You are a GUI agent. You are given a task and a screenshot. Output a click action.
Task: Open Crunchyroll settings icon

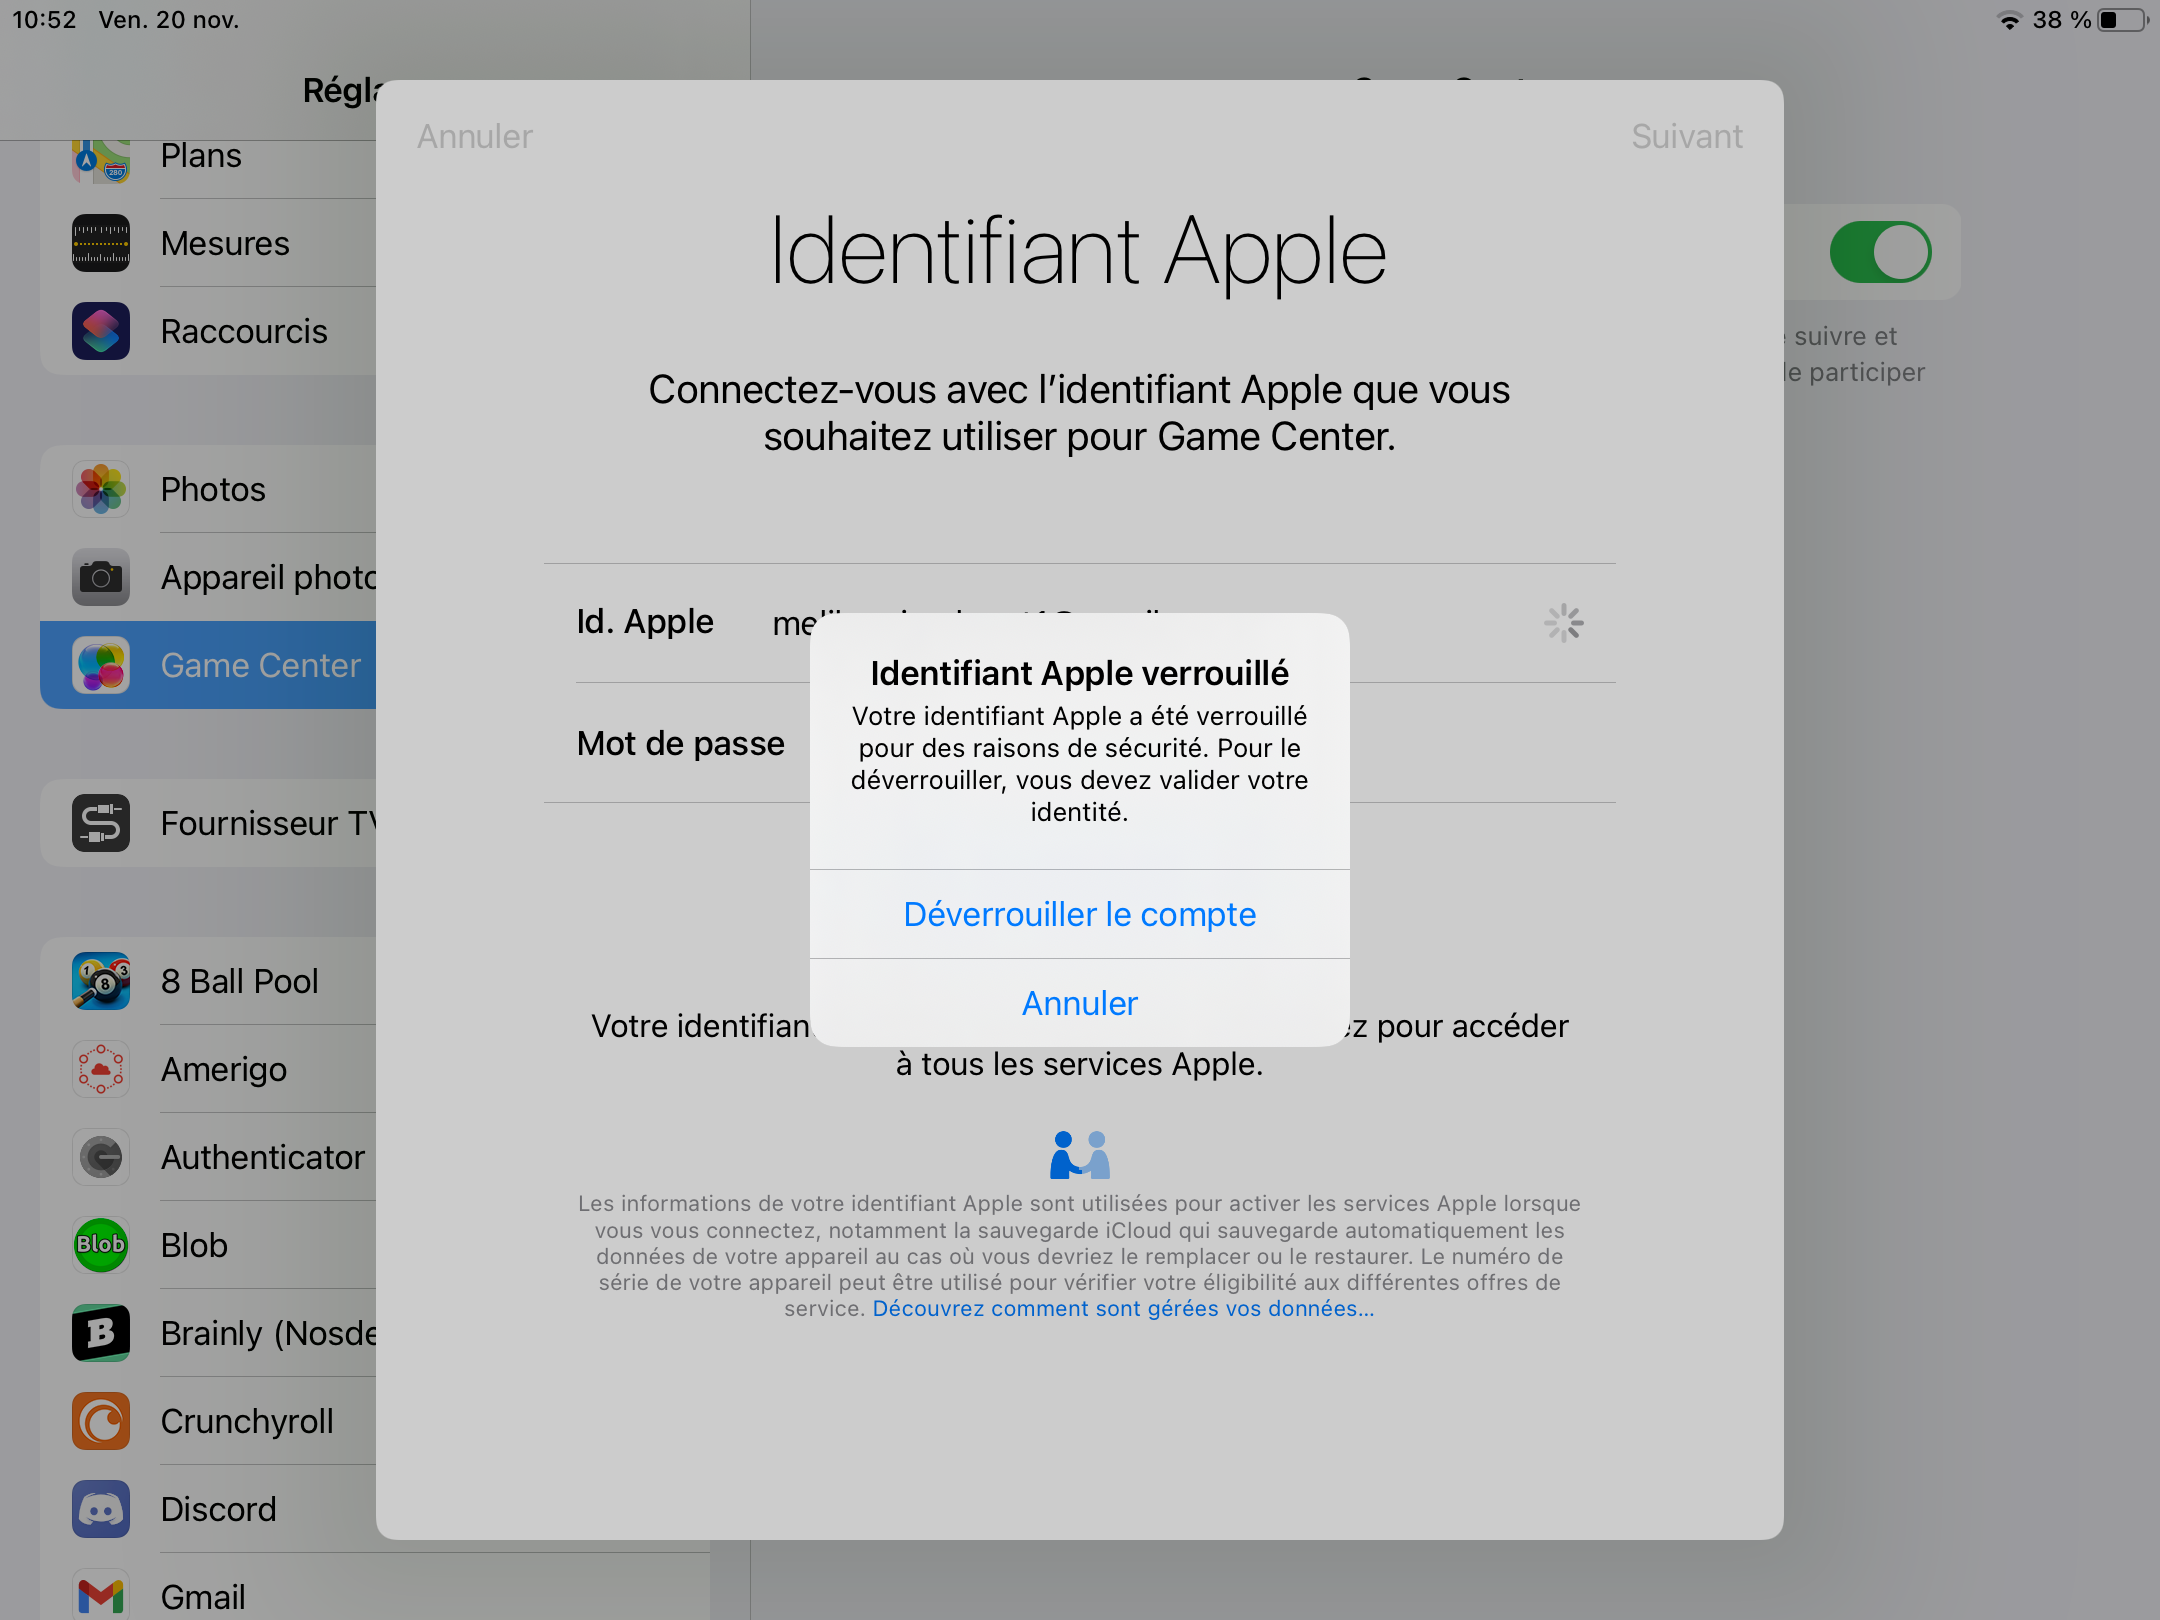(x=101, y=1421)
